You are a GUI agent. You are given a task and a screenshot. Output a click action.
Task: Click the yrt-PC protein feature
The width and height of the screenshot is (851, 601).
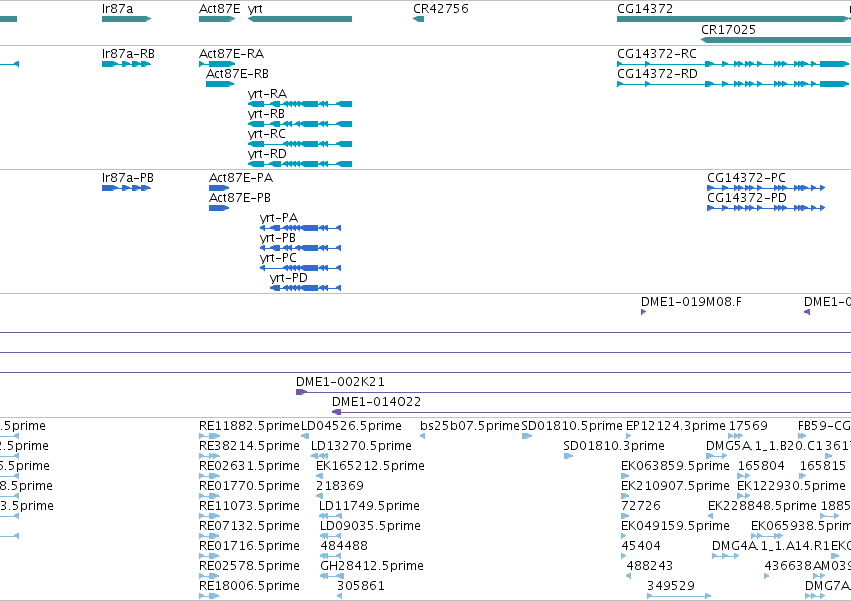coord(300,268)
